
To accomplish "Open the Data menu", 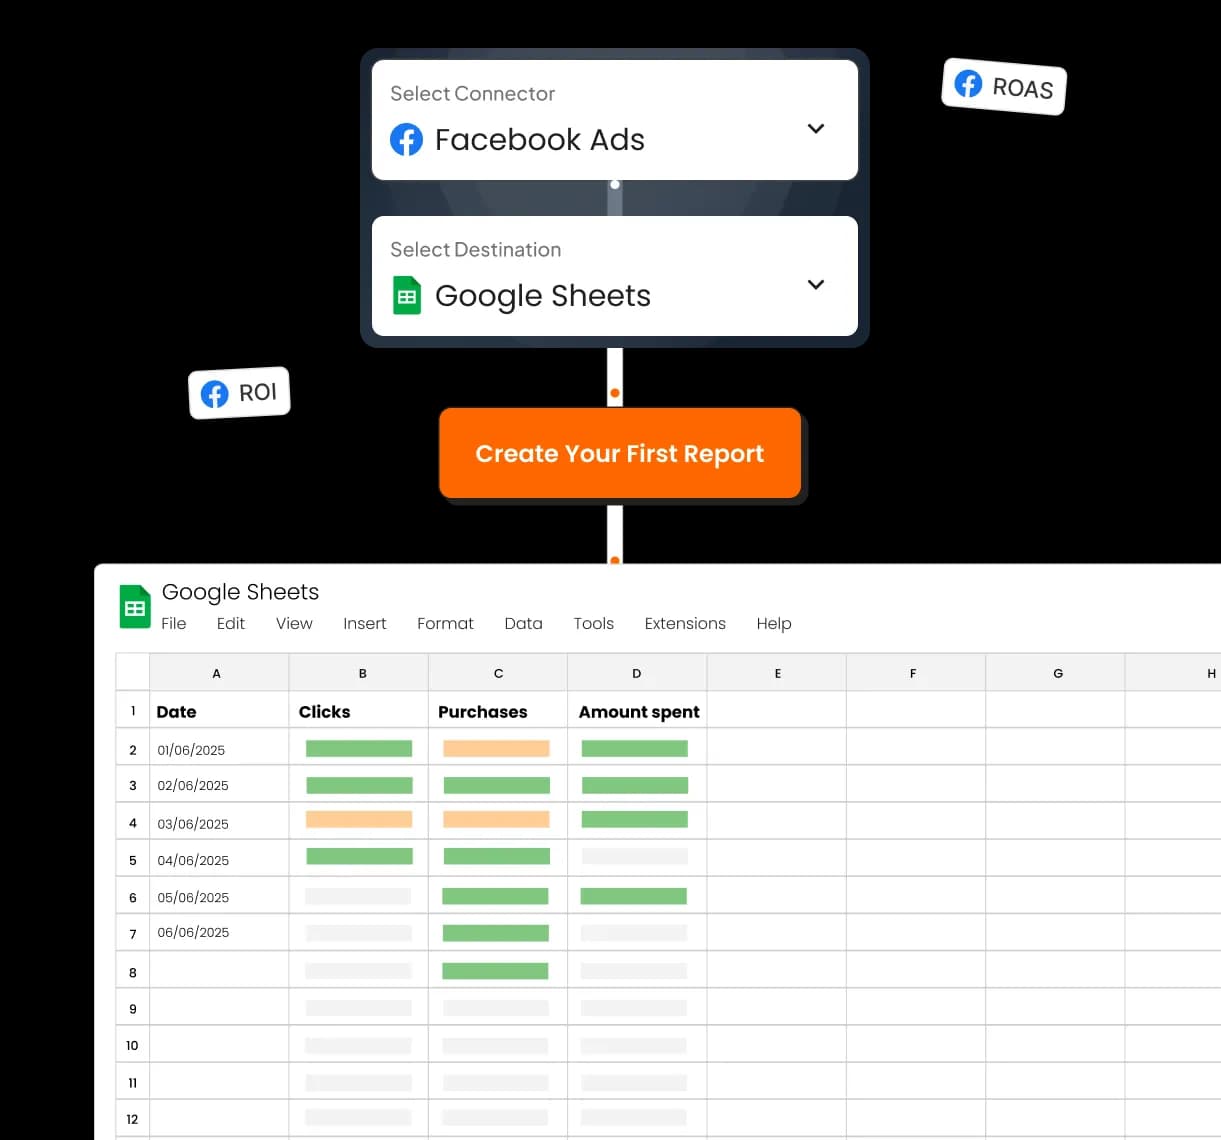I will point(523,624).
